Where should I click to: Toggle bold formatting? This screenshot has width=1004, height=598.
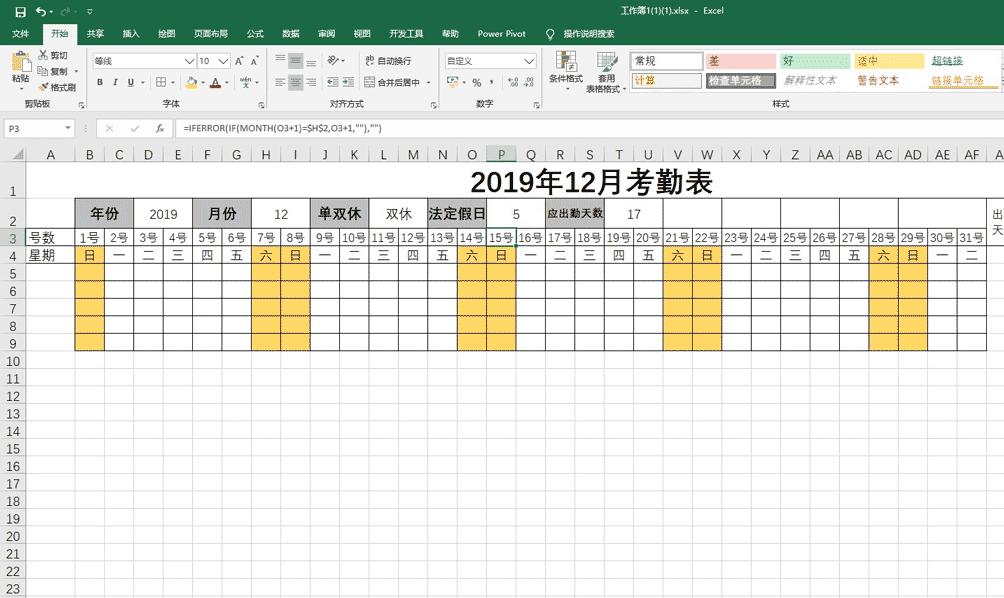100,81
